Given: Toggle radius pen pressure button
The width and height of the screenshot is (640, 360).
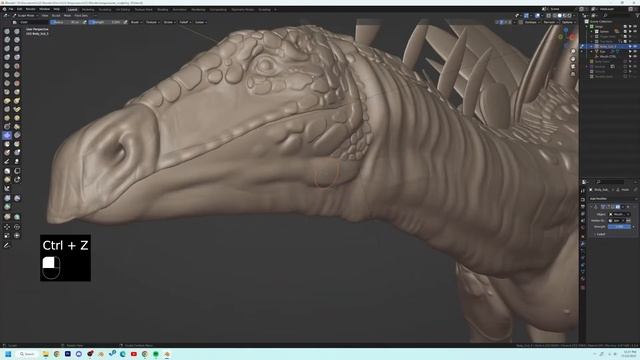Looking at the screenshot, I should point(84,22).
